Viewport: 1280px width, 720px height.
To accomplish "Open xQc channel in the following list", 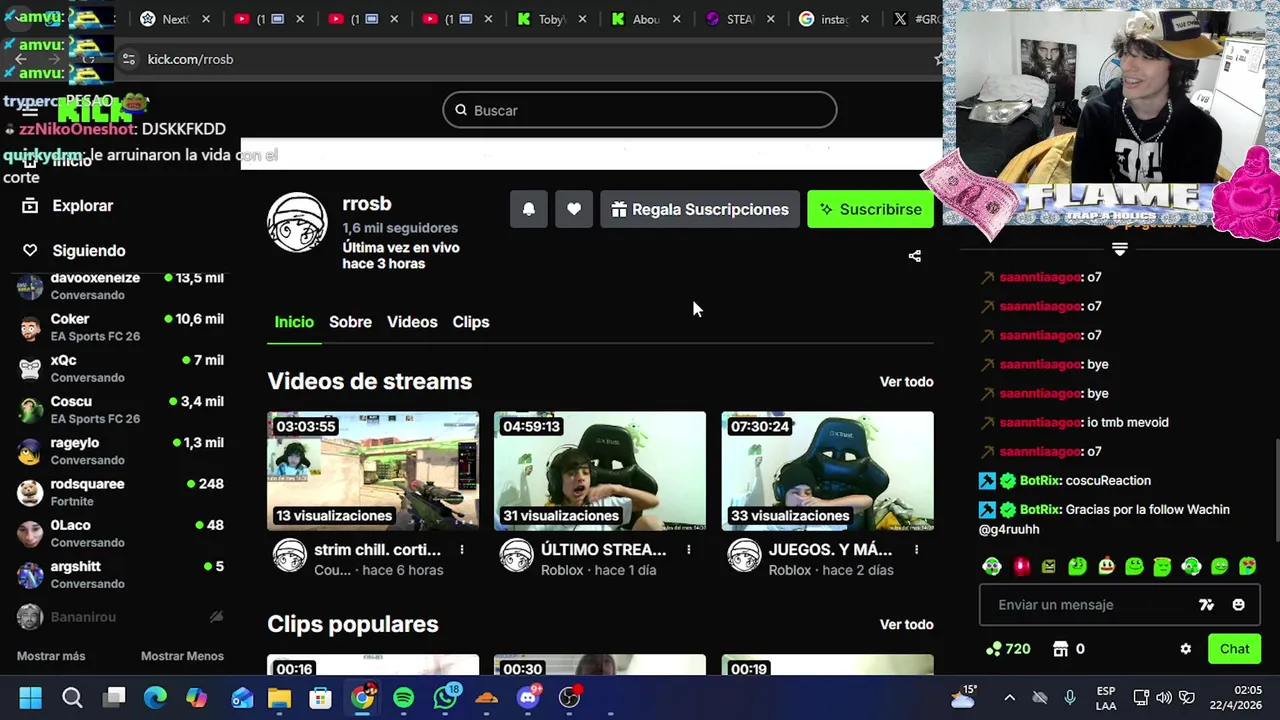I will coord(121,368).
